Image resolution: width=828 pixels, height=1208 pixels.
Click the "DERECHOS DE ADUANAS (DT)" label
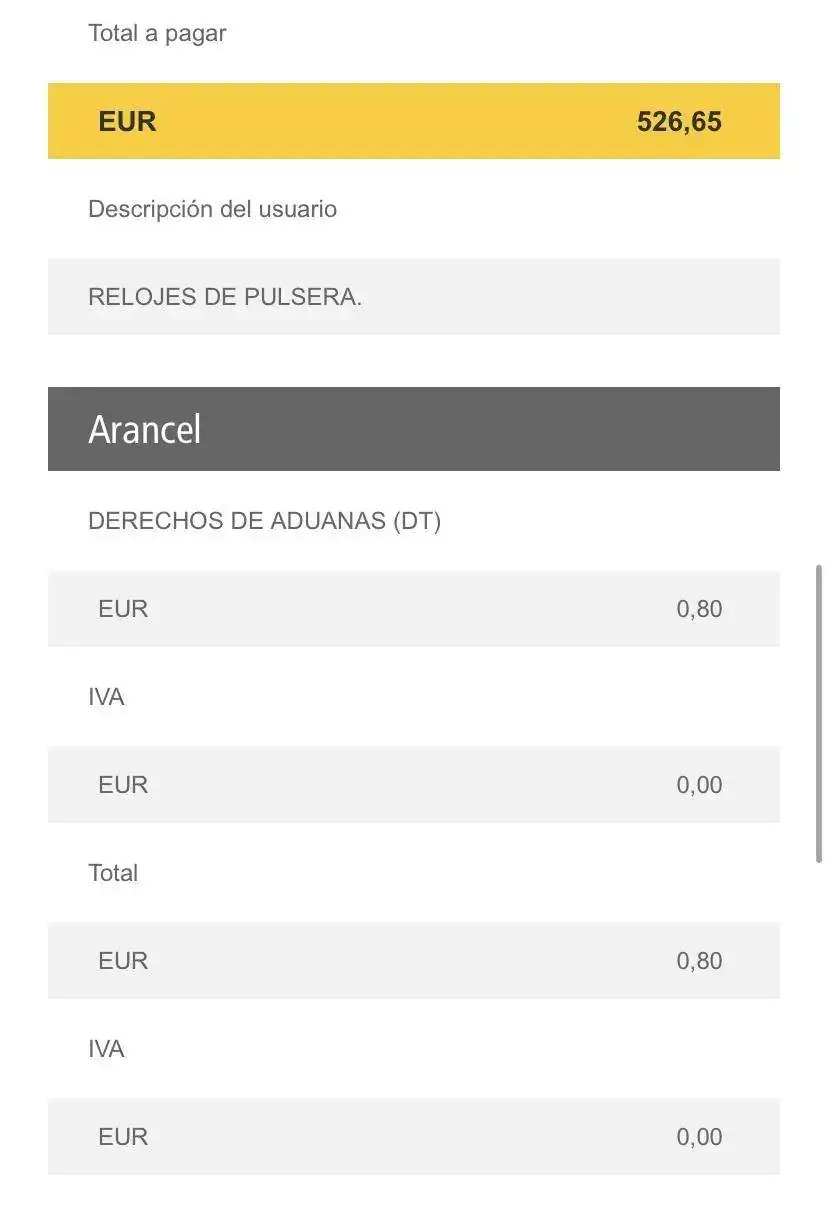click(264, 521)
